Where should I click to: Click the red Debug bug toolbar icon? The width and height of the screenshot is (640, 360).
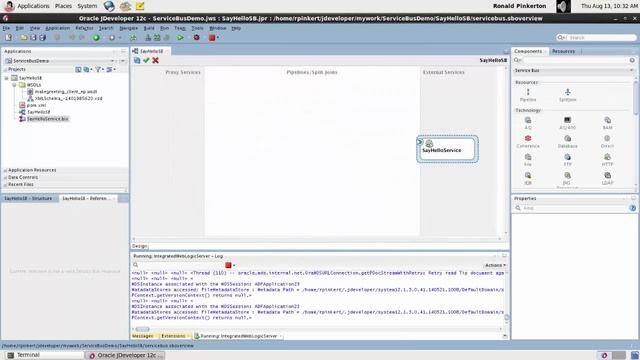tap(196, 38)
